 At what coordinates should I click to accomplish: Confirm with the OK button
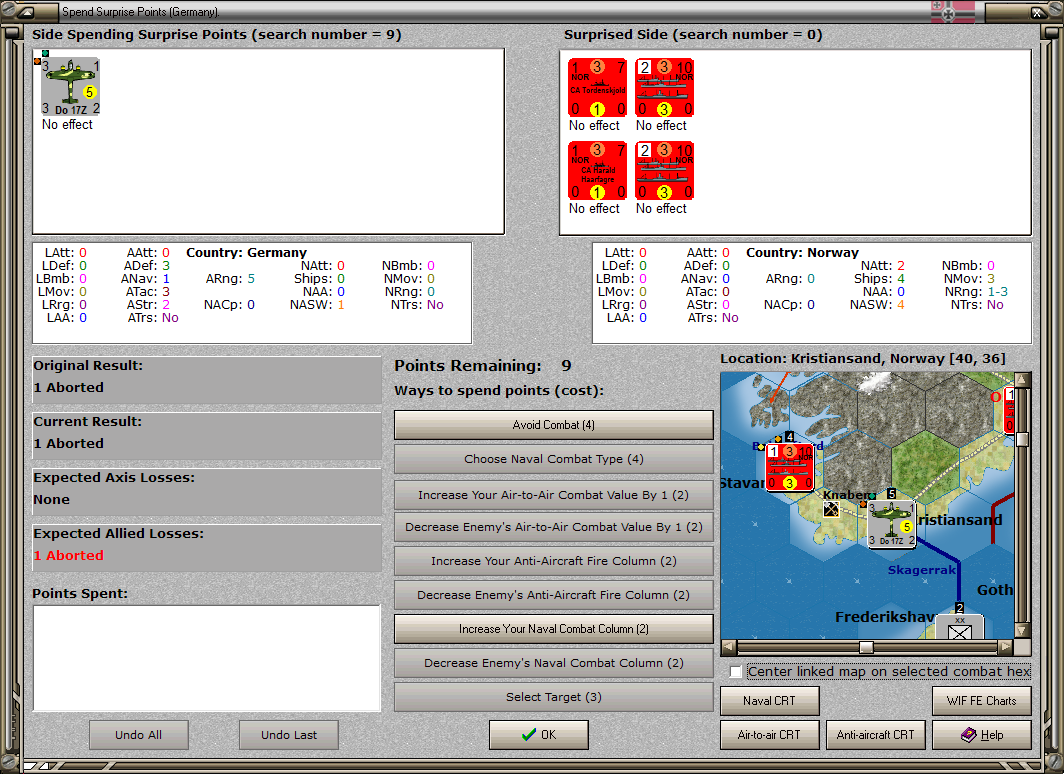point(539,735)
